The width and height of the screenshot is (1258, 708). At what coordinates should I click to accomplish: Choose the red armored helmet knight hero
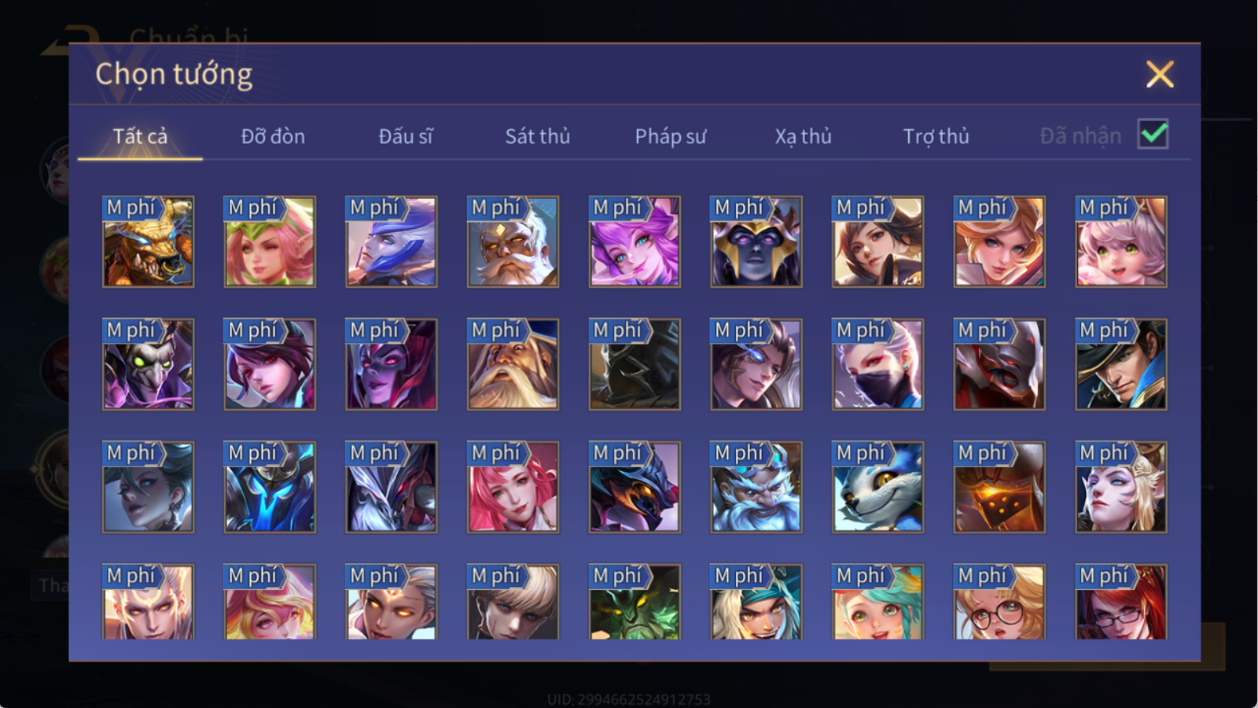point(1000,365)
